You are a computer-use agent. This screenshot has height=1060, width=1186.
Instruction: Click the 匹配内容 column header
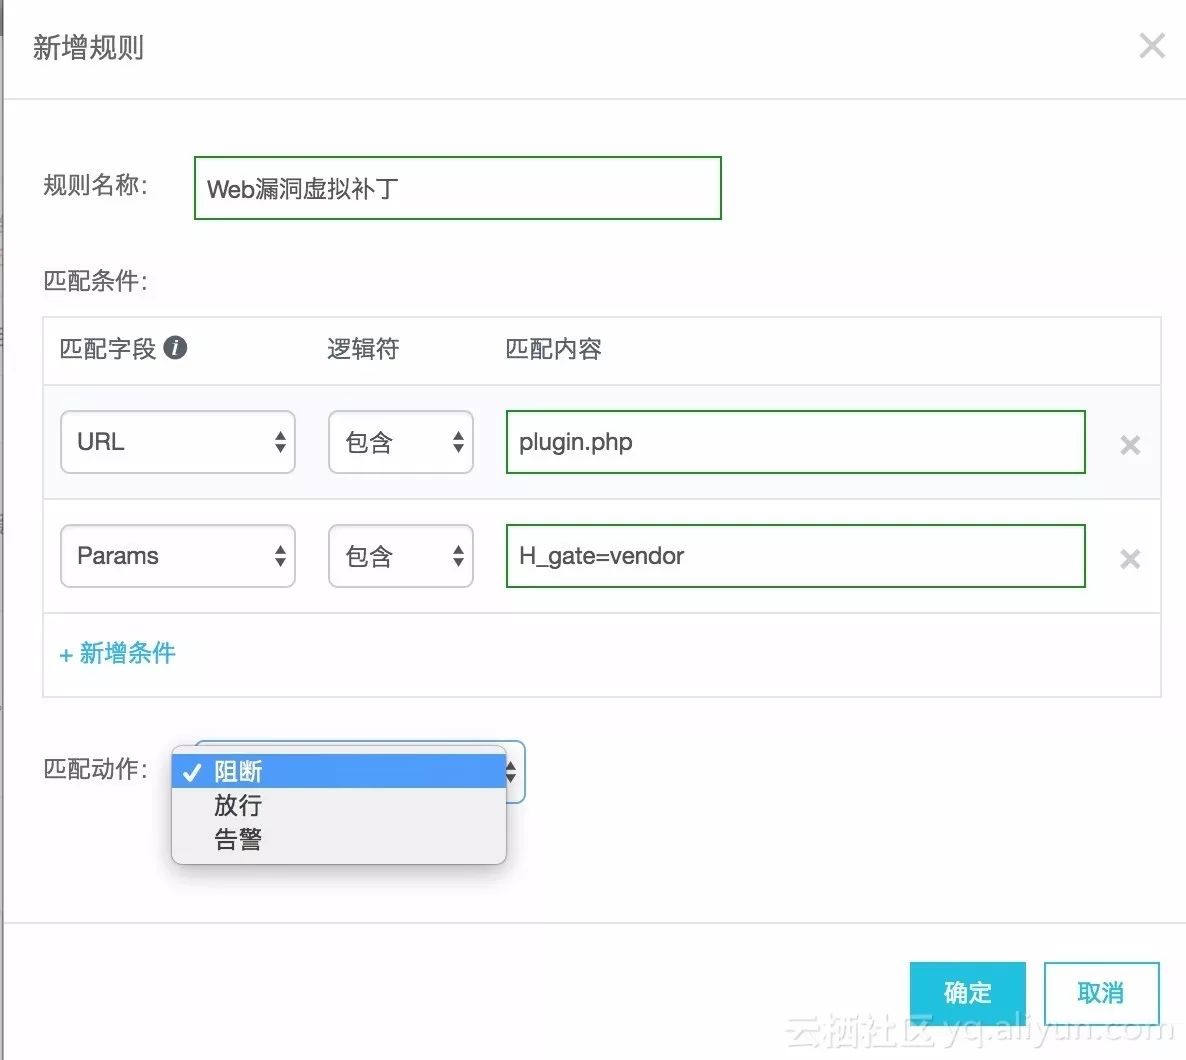(553, 349)
